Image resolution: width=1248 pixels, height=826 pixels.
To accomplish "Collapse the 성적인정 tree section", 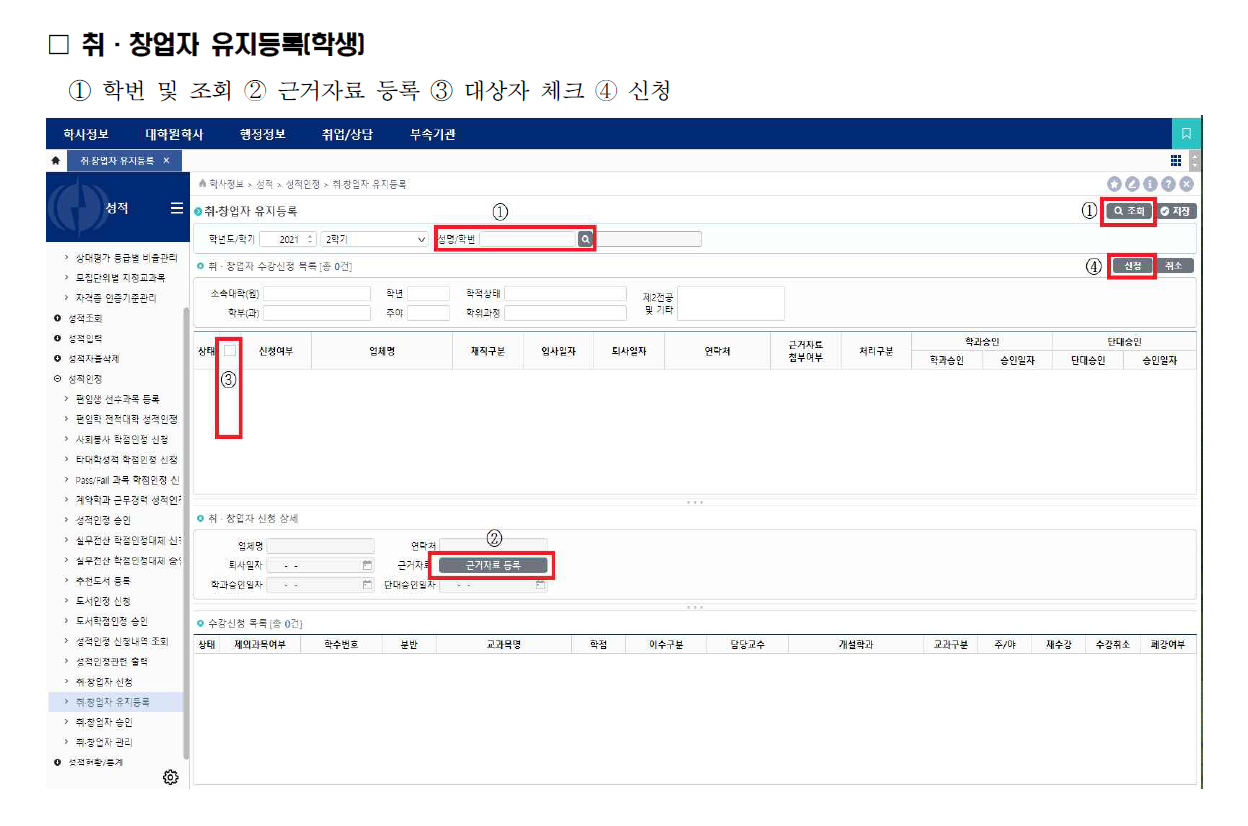I will click(58, 379).
